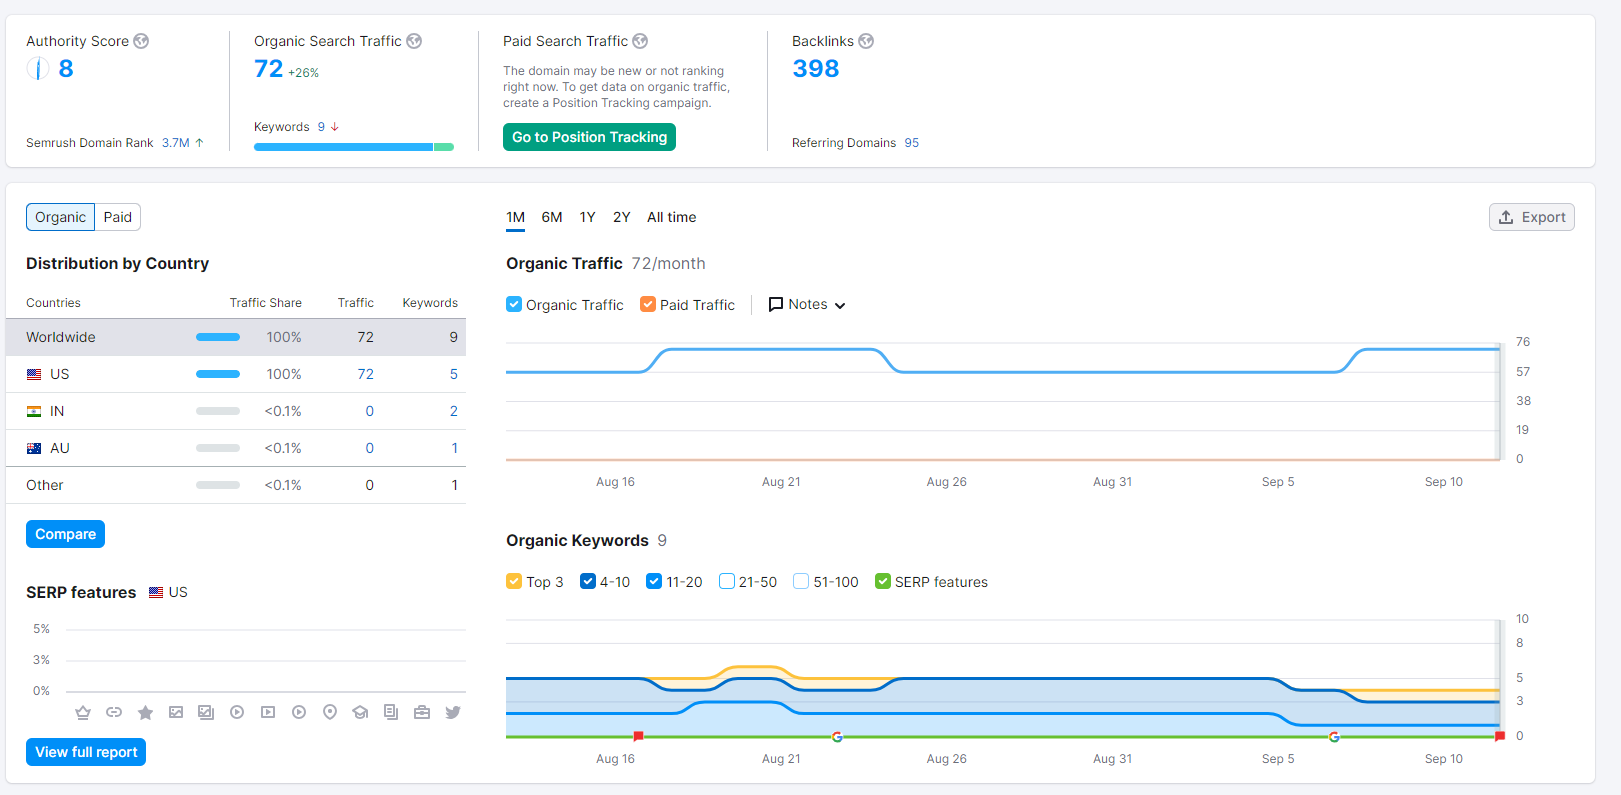Click the up arrow beside Semrush Domain Rank
This screenshot has width=1621, height=795.
click(x=200, y=143)
